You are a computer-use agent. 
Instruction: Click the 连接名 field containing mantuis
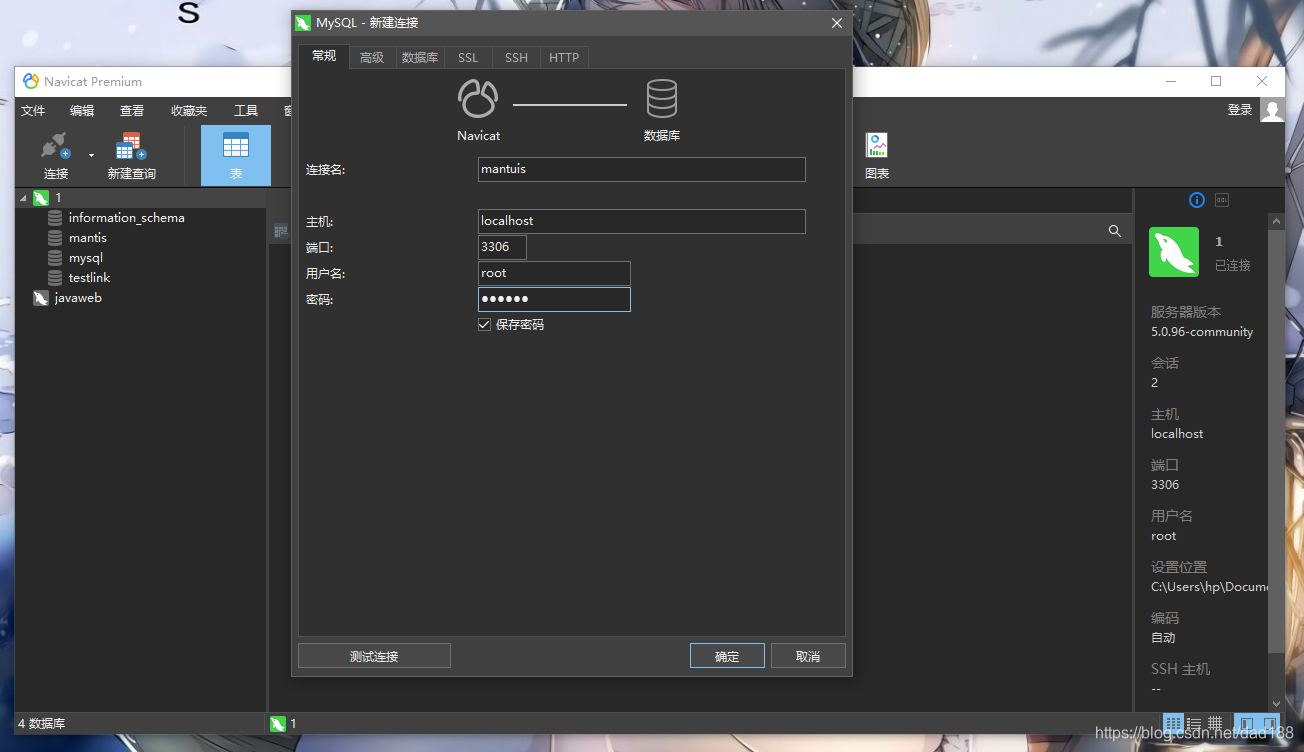pyautogui.click(x=642, y=169)
